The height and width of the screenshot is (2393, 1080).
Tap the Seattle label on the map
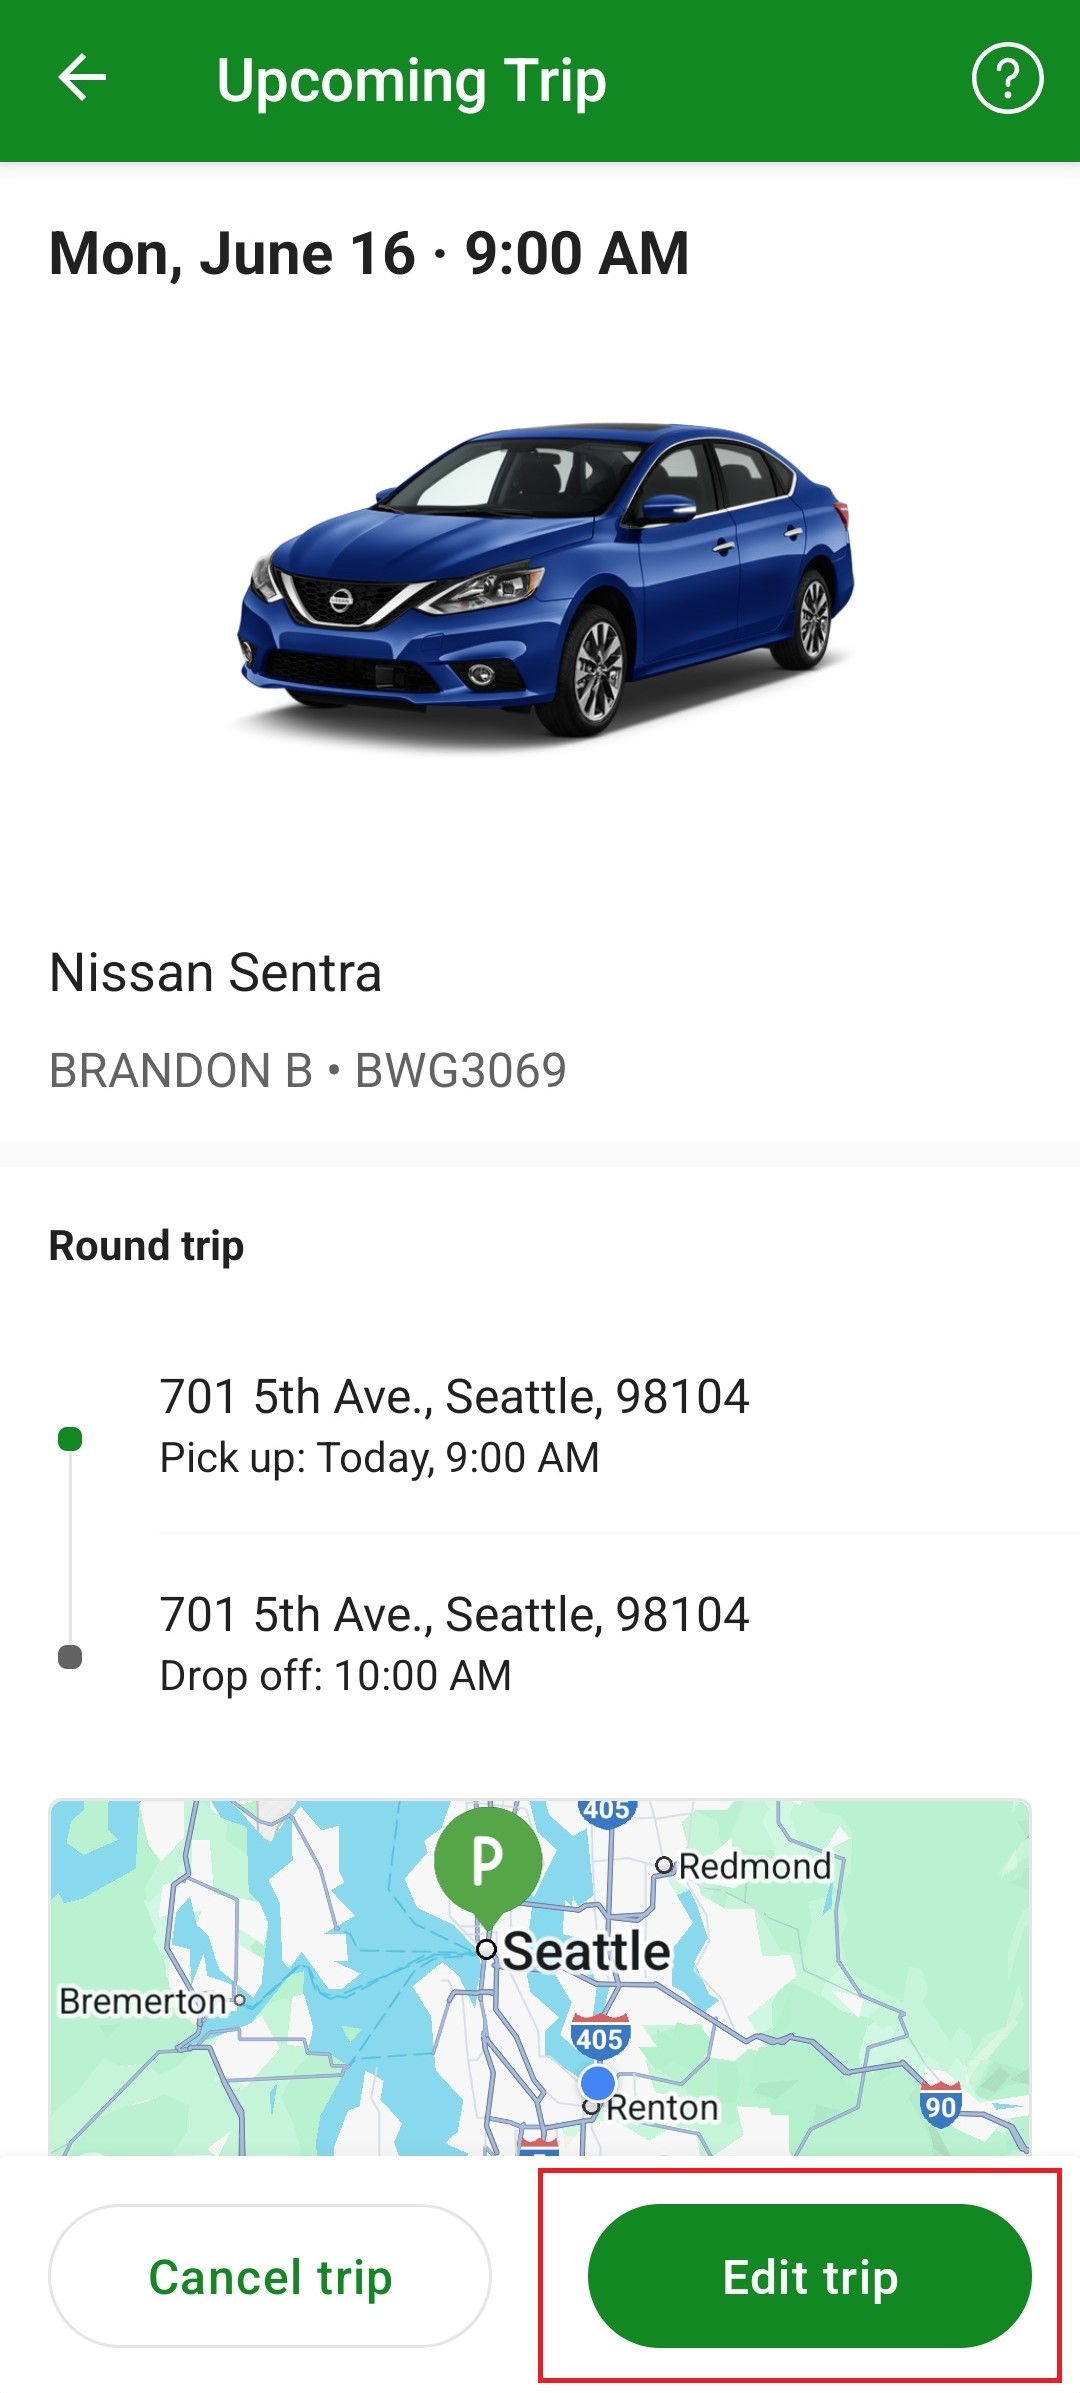pos(586,1951)
